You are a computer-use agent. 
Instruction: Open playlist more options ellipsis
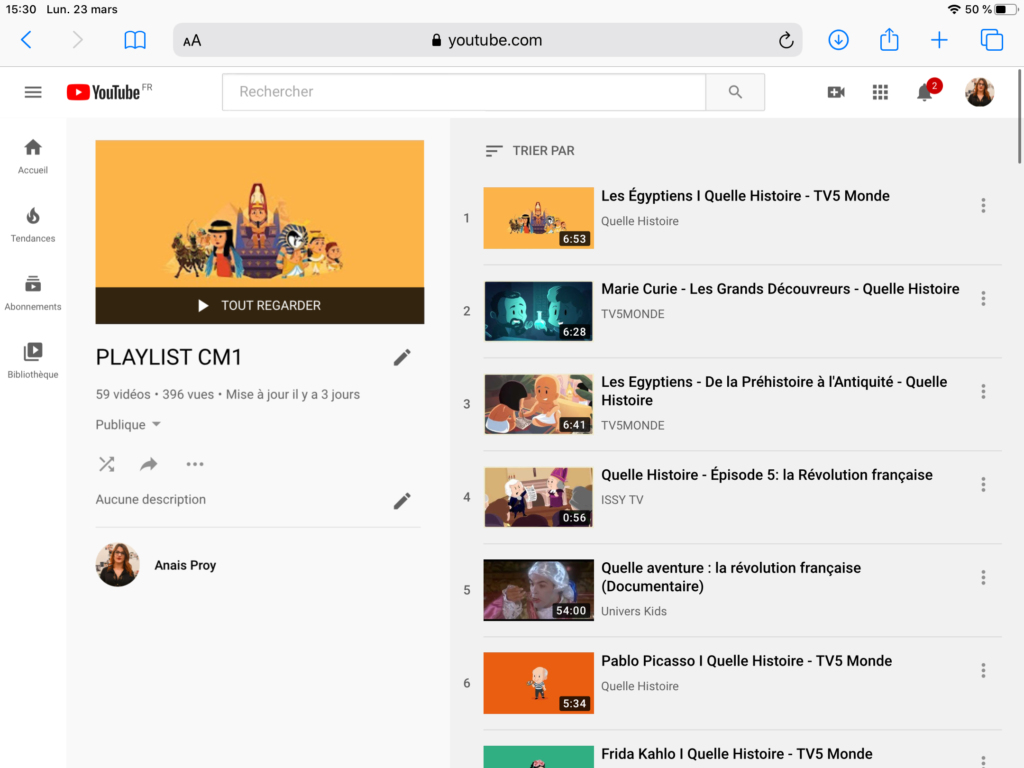pos(195,464)
